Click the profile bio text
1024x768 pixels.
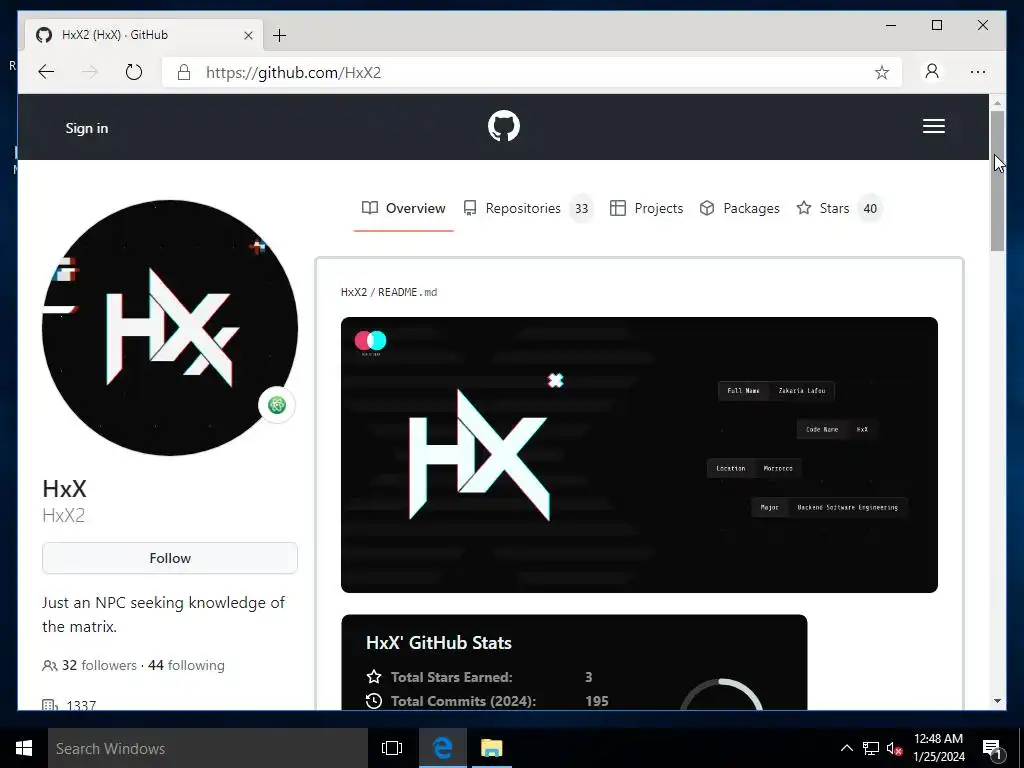click(x=163, y=615)
